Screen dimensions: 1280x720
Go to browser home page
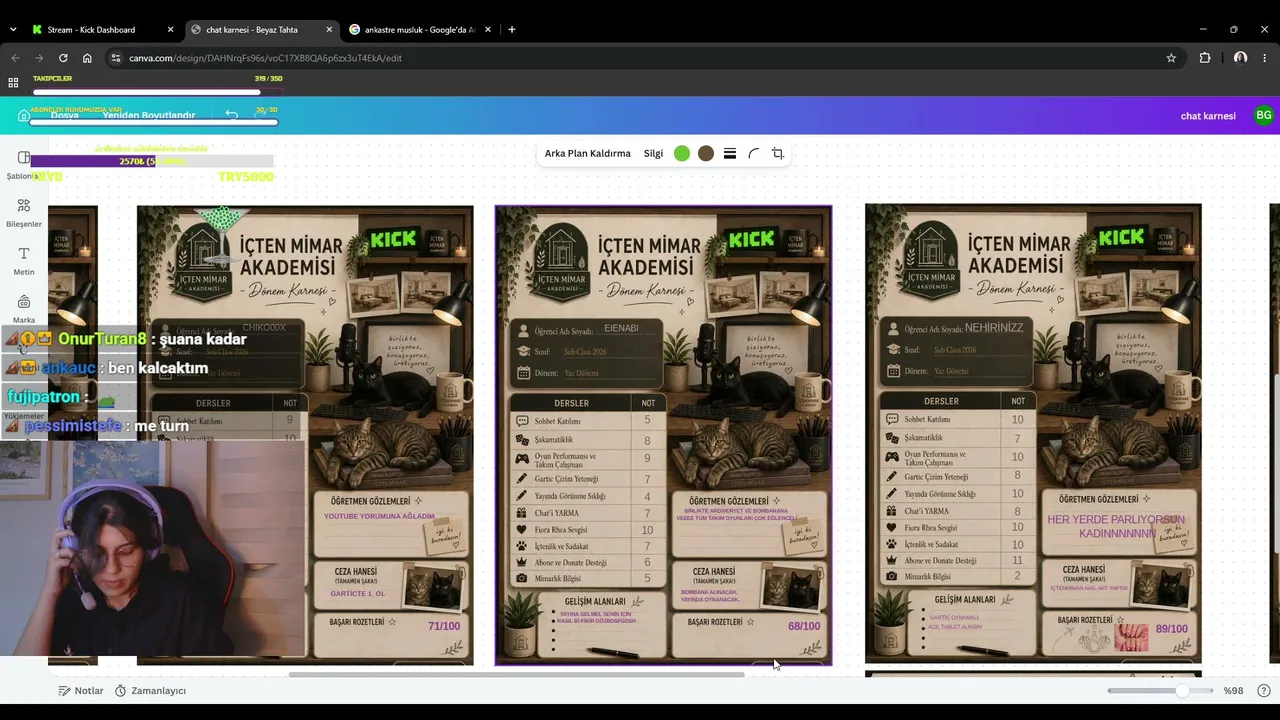[x=87, y=58]
